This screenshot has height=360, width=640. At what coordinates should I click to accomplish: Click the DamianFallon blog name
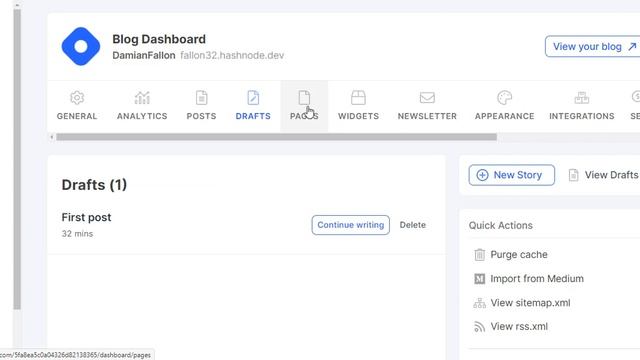144,56
